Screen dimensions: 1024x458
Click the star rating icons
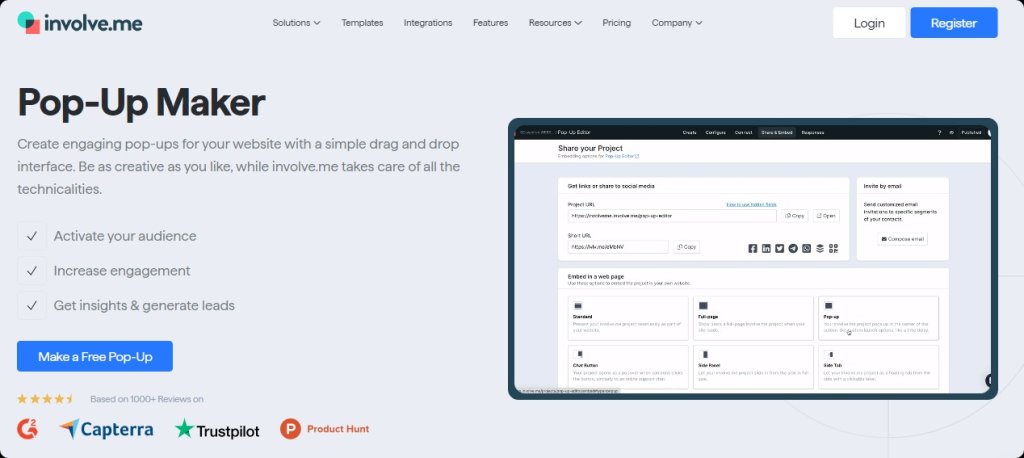(x=45, y=399)
